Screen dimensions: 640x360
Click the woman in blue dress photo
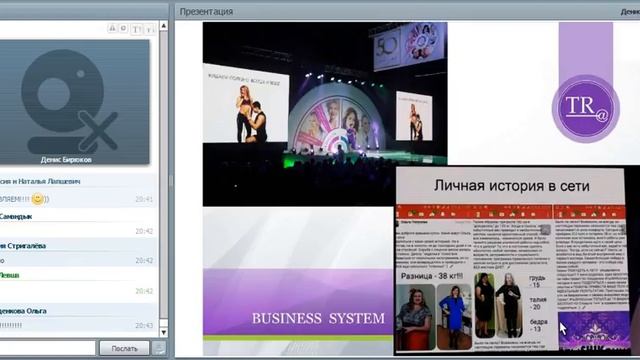tap(454, 317)
